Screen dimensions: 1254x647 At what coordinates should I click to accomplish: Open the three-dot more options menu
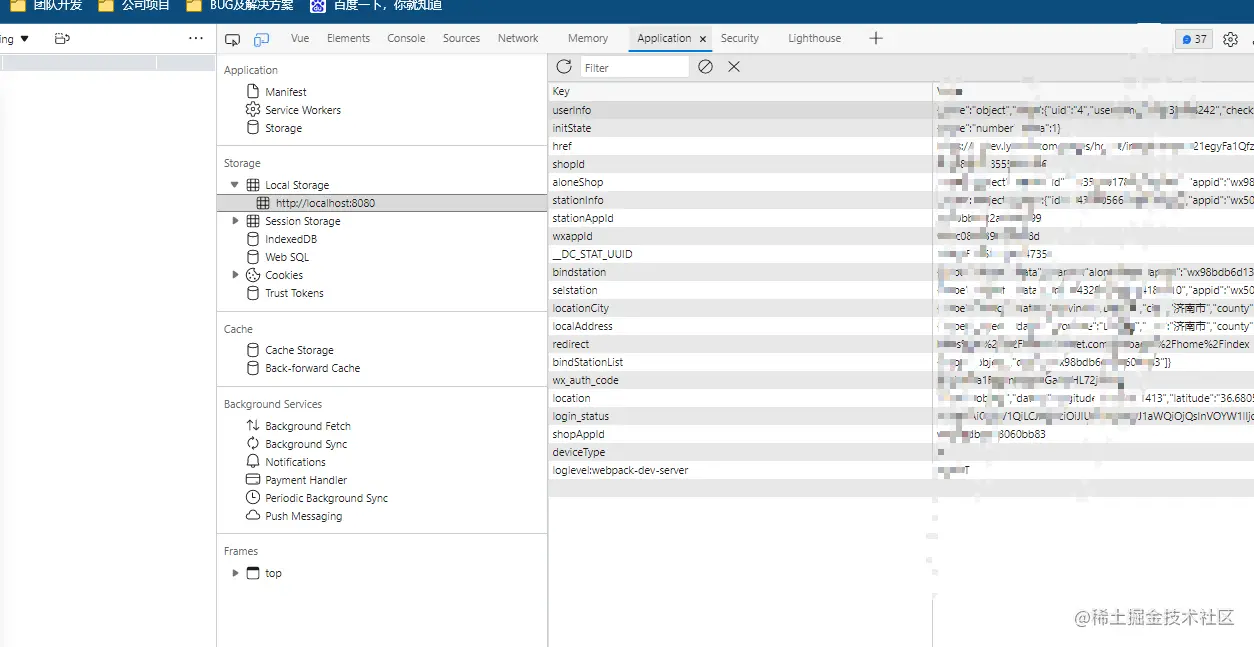196,38
